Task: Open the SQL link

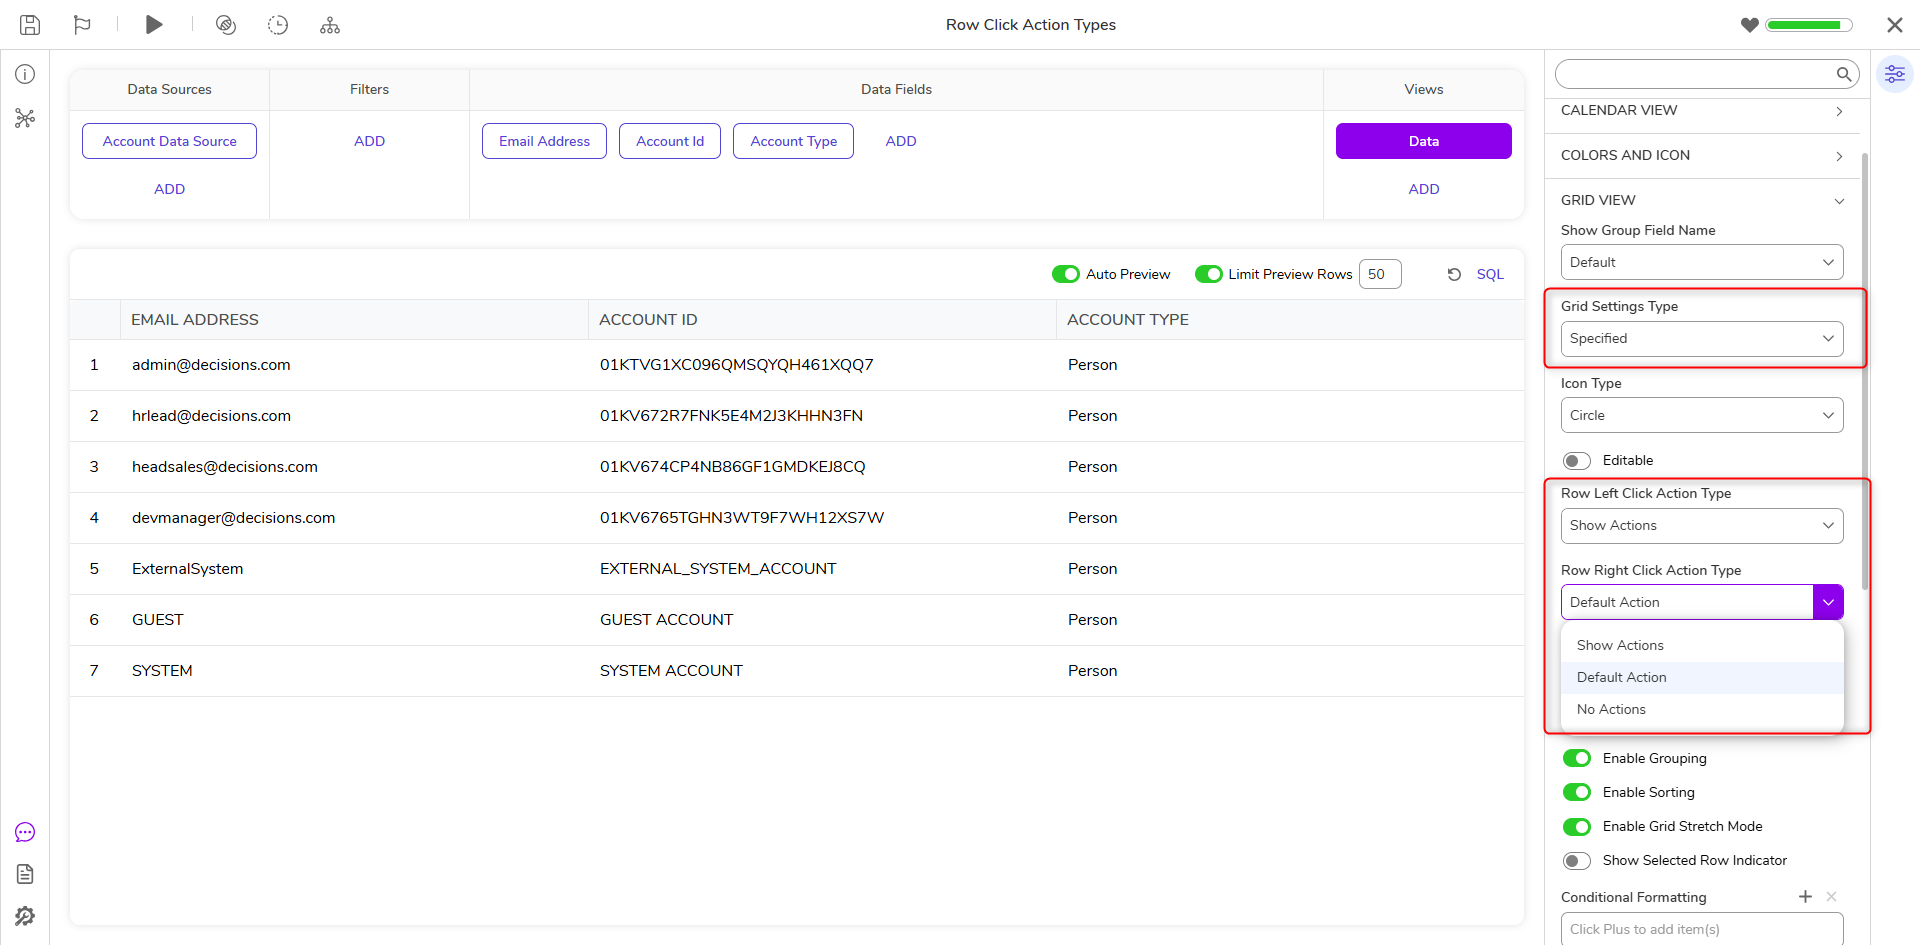Action: point(1490,274)
